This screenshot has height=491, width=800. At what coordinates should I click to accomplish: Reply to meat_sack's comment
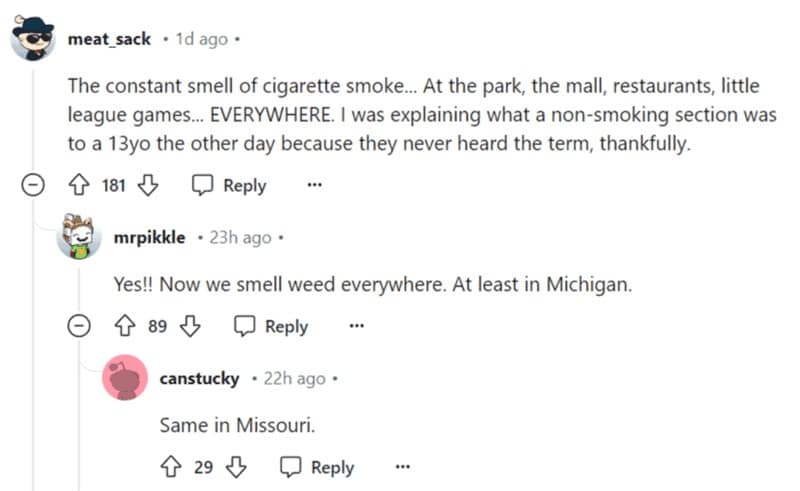click(229, 185)
